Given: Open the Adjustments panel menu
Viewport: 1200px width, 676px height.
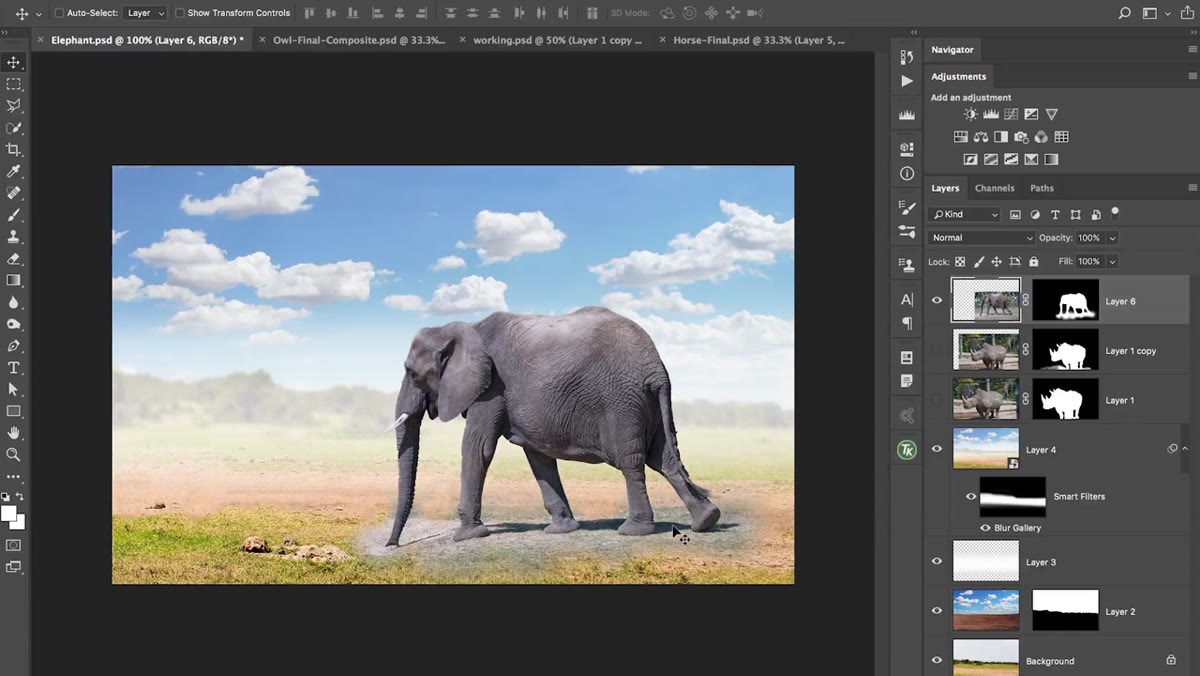Looking at the screenshot, I should [x=1192, y=76].
